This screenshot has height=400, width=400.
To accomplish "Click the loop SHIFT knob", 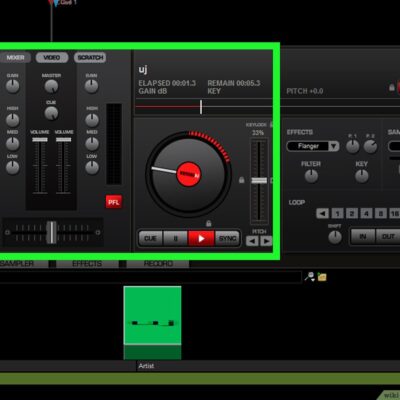I will tap(335, 237).
